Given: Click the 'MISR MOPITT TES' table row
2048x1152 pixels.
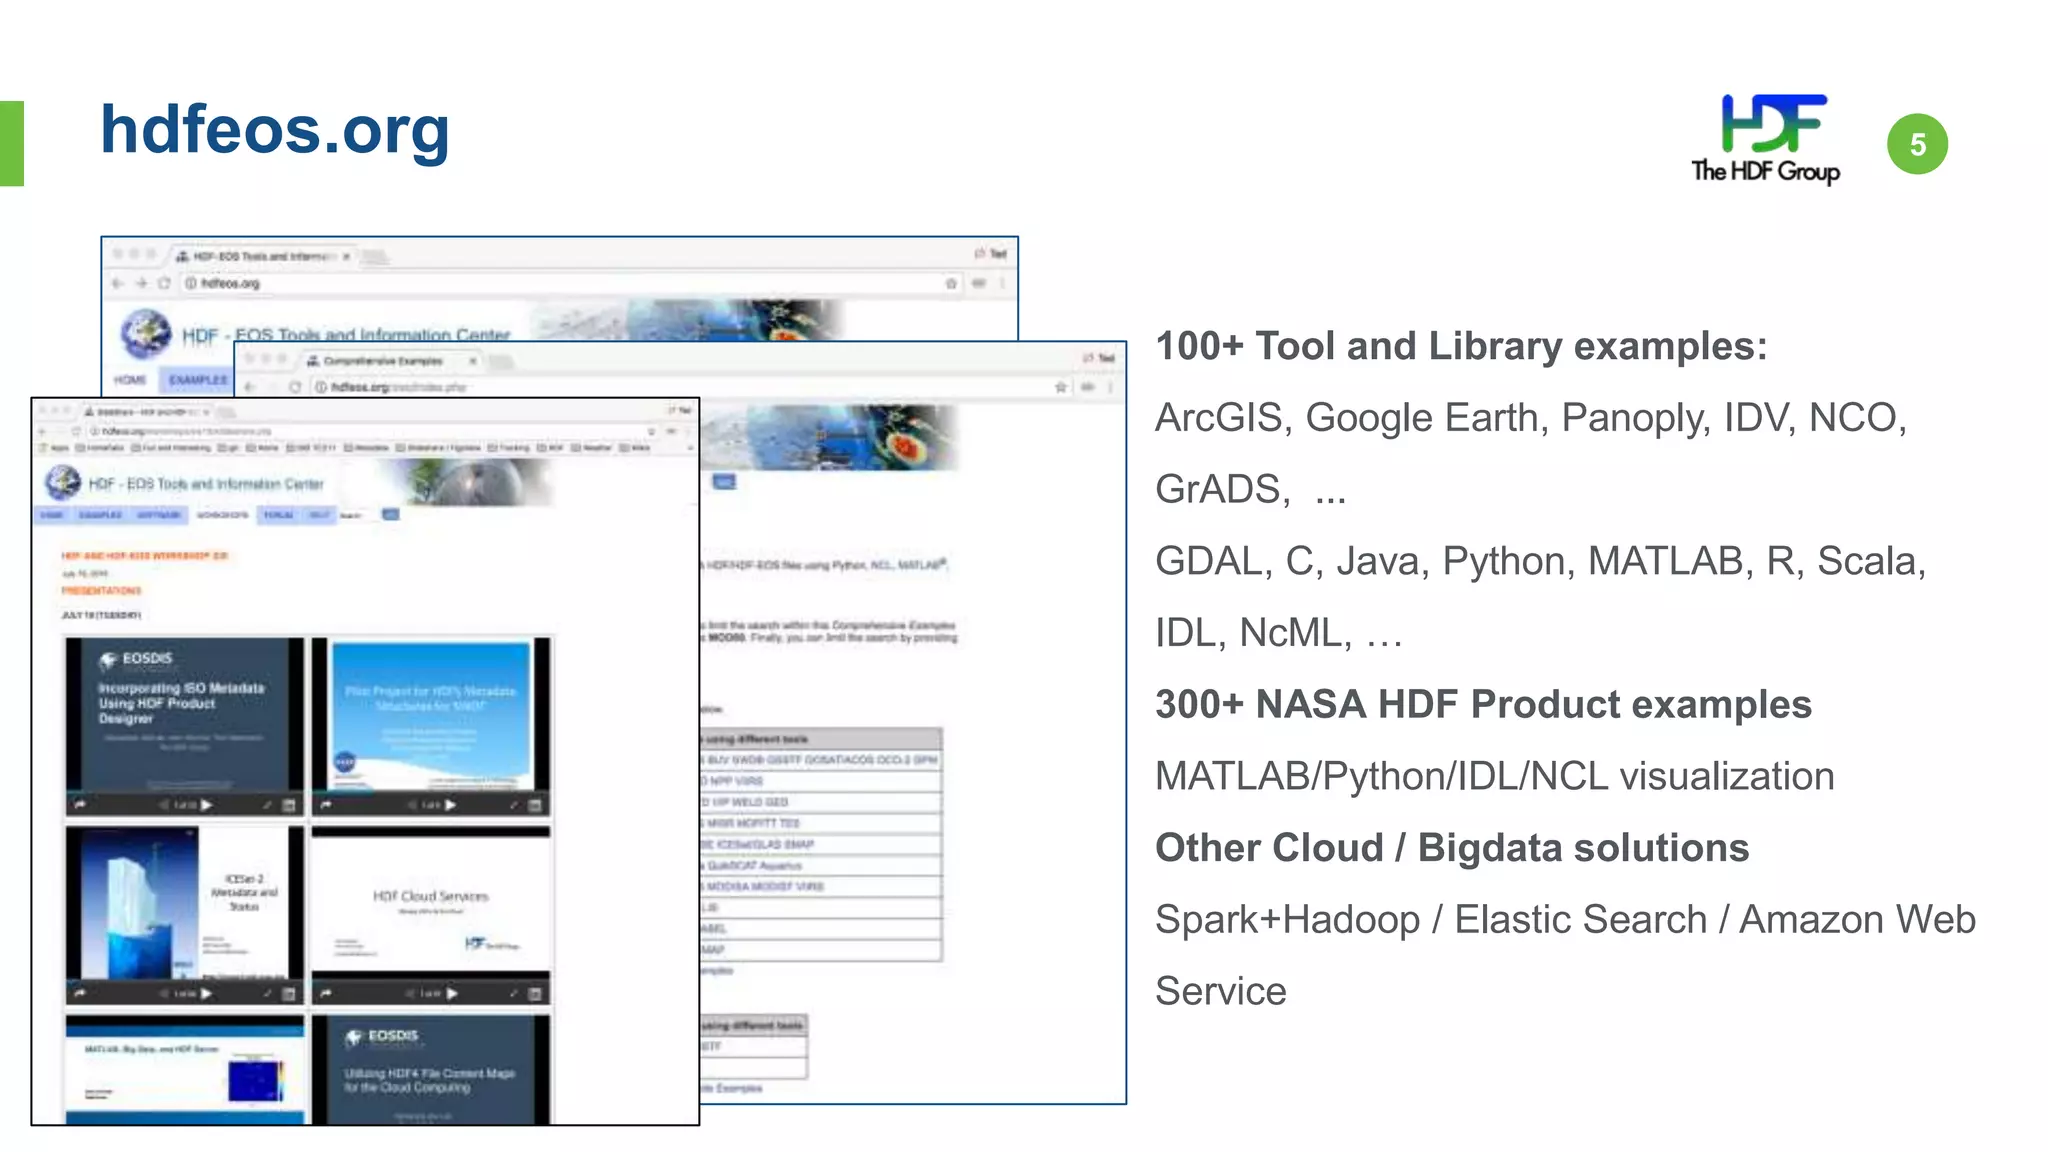Looking at the screenshot, I should [x=821, y=823].
